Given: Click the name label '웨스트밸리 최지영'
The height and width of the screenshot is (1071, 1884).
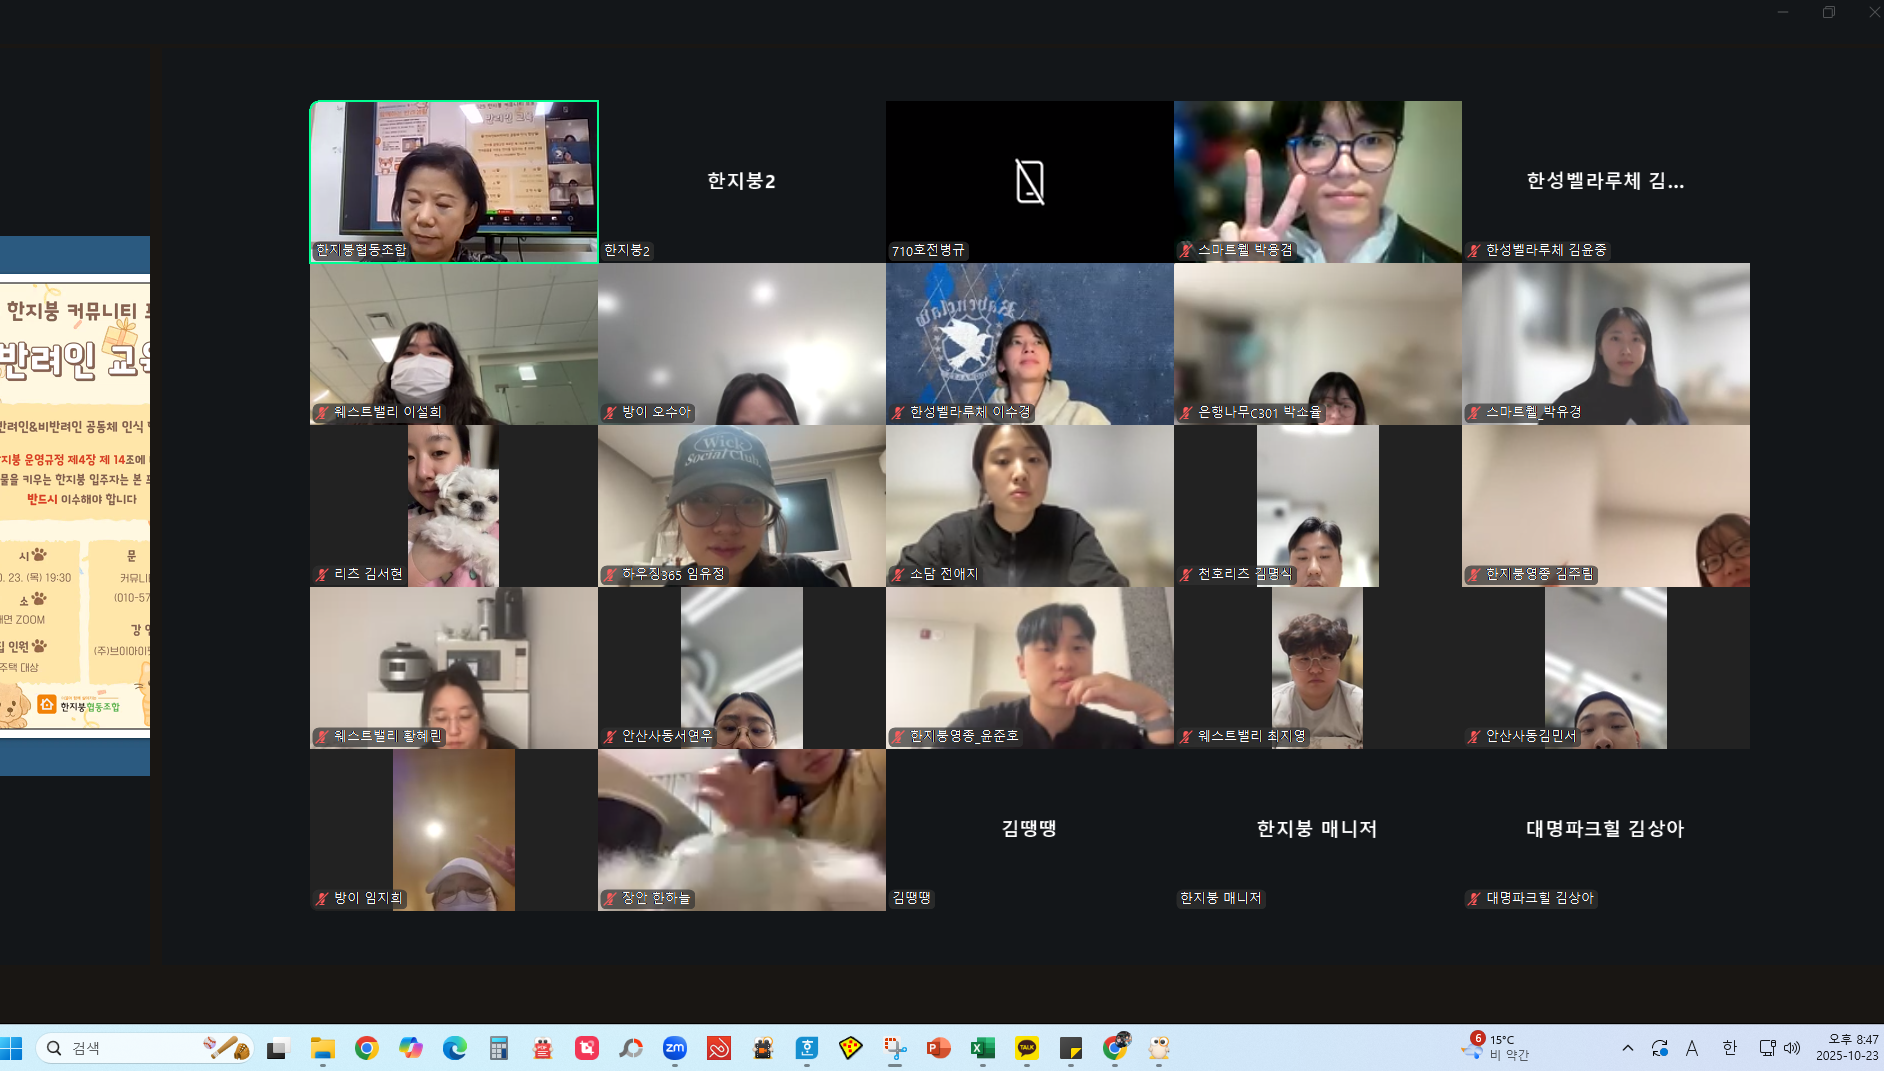Looking at the screenshot, I should 1252,736.
